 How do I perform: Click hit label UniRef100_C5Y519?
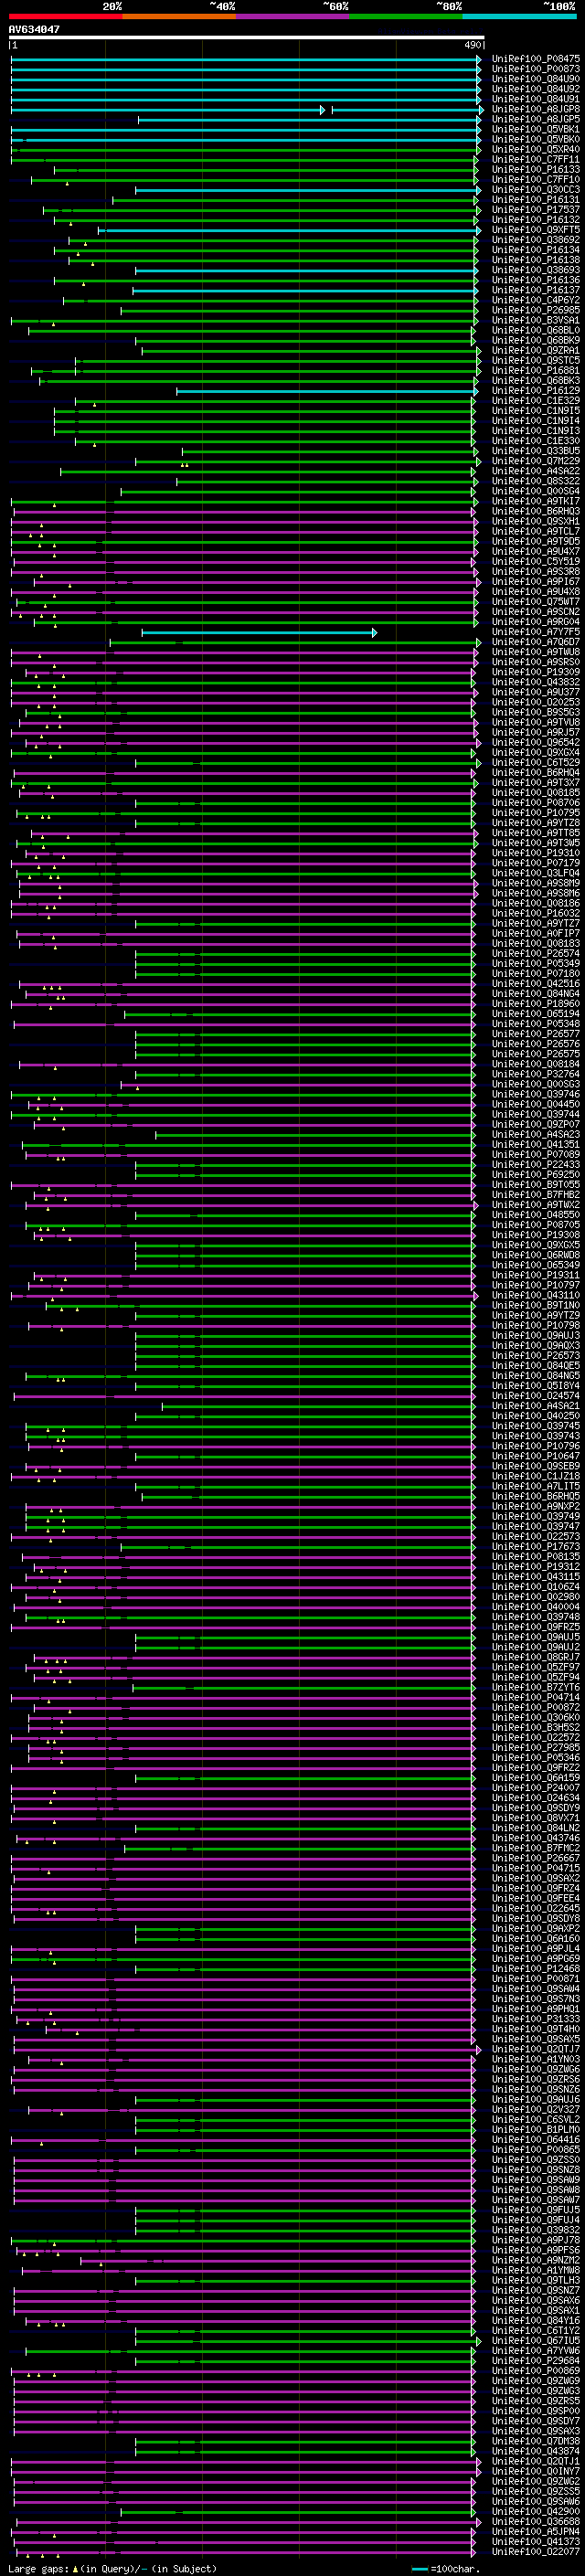click(x=536, y=561)
